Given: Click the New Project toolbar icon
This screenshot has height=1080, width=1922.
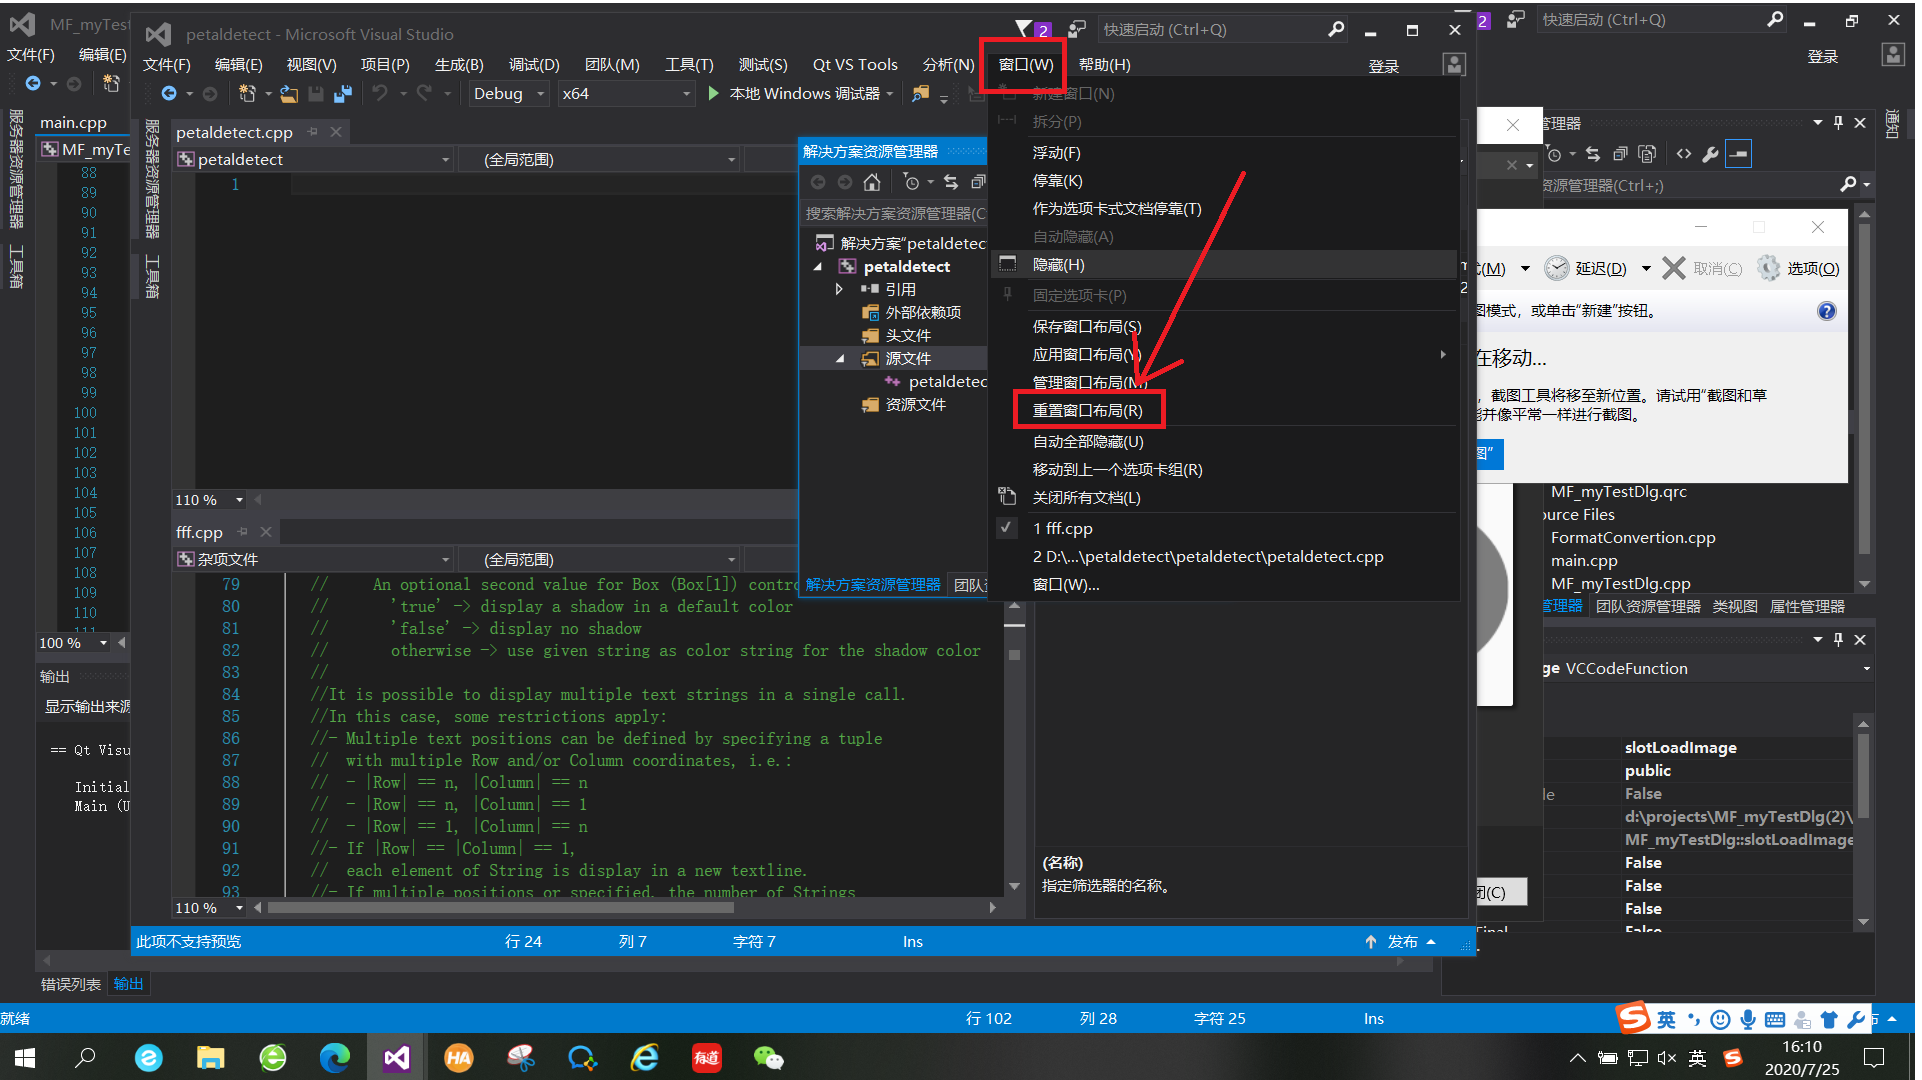Looking at the screenshot, I should pyautogui.click(x=247, y=94).
